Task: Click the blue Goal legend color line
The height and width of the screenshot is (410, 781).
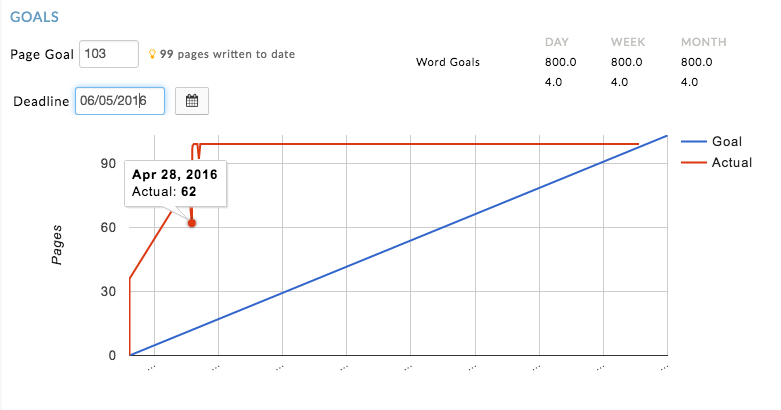Action: coord(693,141)
